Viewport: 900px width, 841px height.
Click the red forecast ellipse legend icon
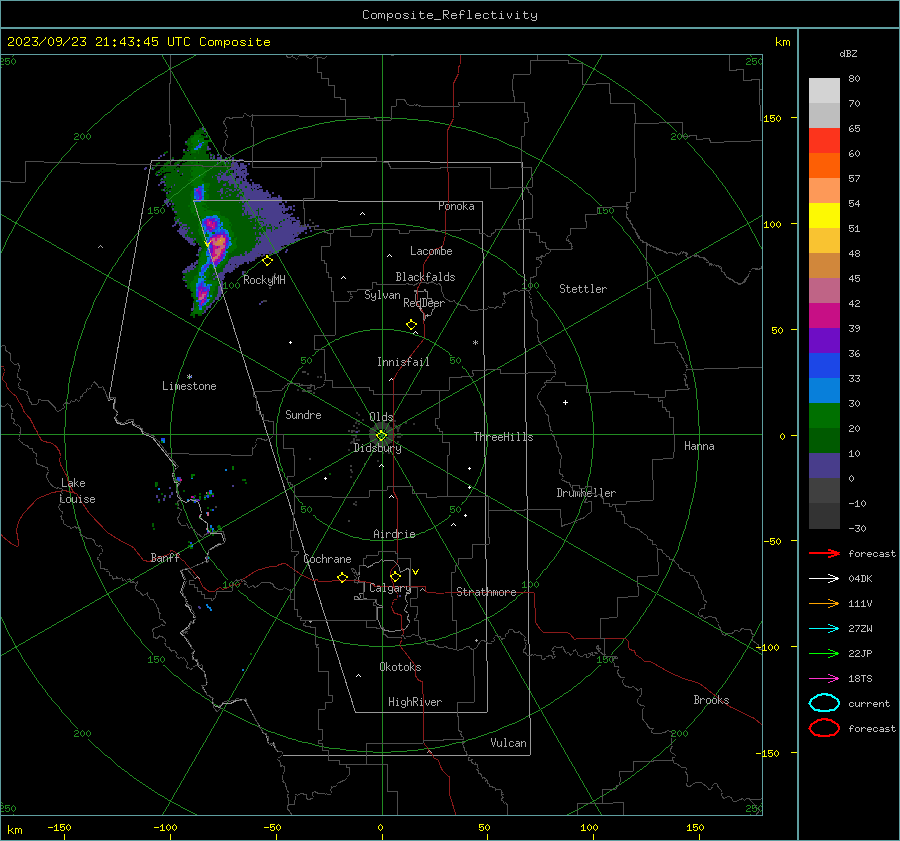click(824, 728)
